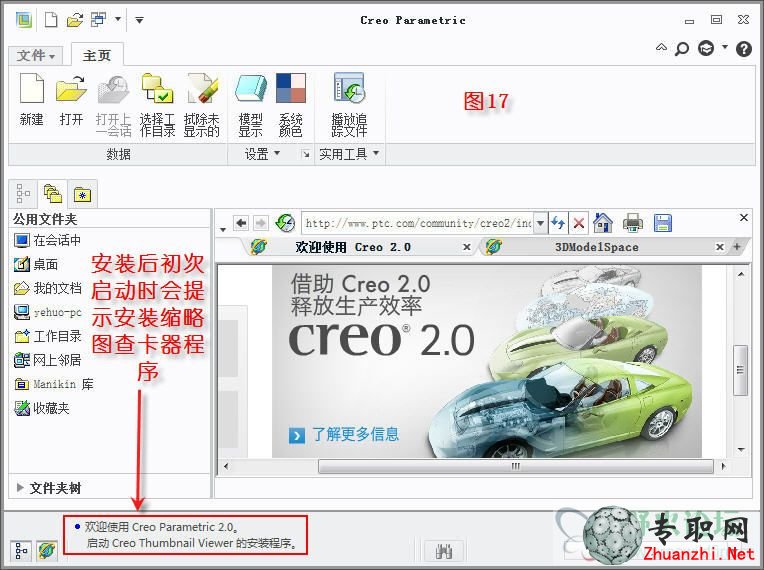Close the embedded browser panel
Screen dimensions: 764x570
point(744,217)
